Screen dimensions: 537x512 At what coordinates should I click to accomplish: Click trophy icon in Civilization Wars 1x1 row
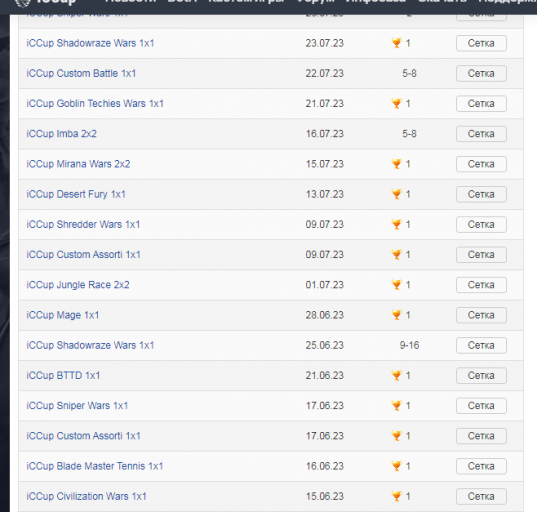(x=396, y=496)
